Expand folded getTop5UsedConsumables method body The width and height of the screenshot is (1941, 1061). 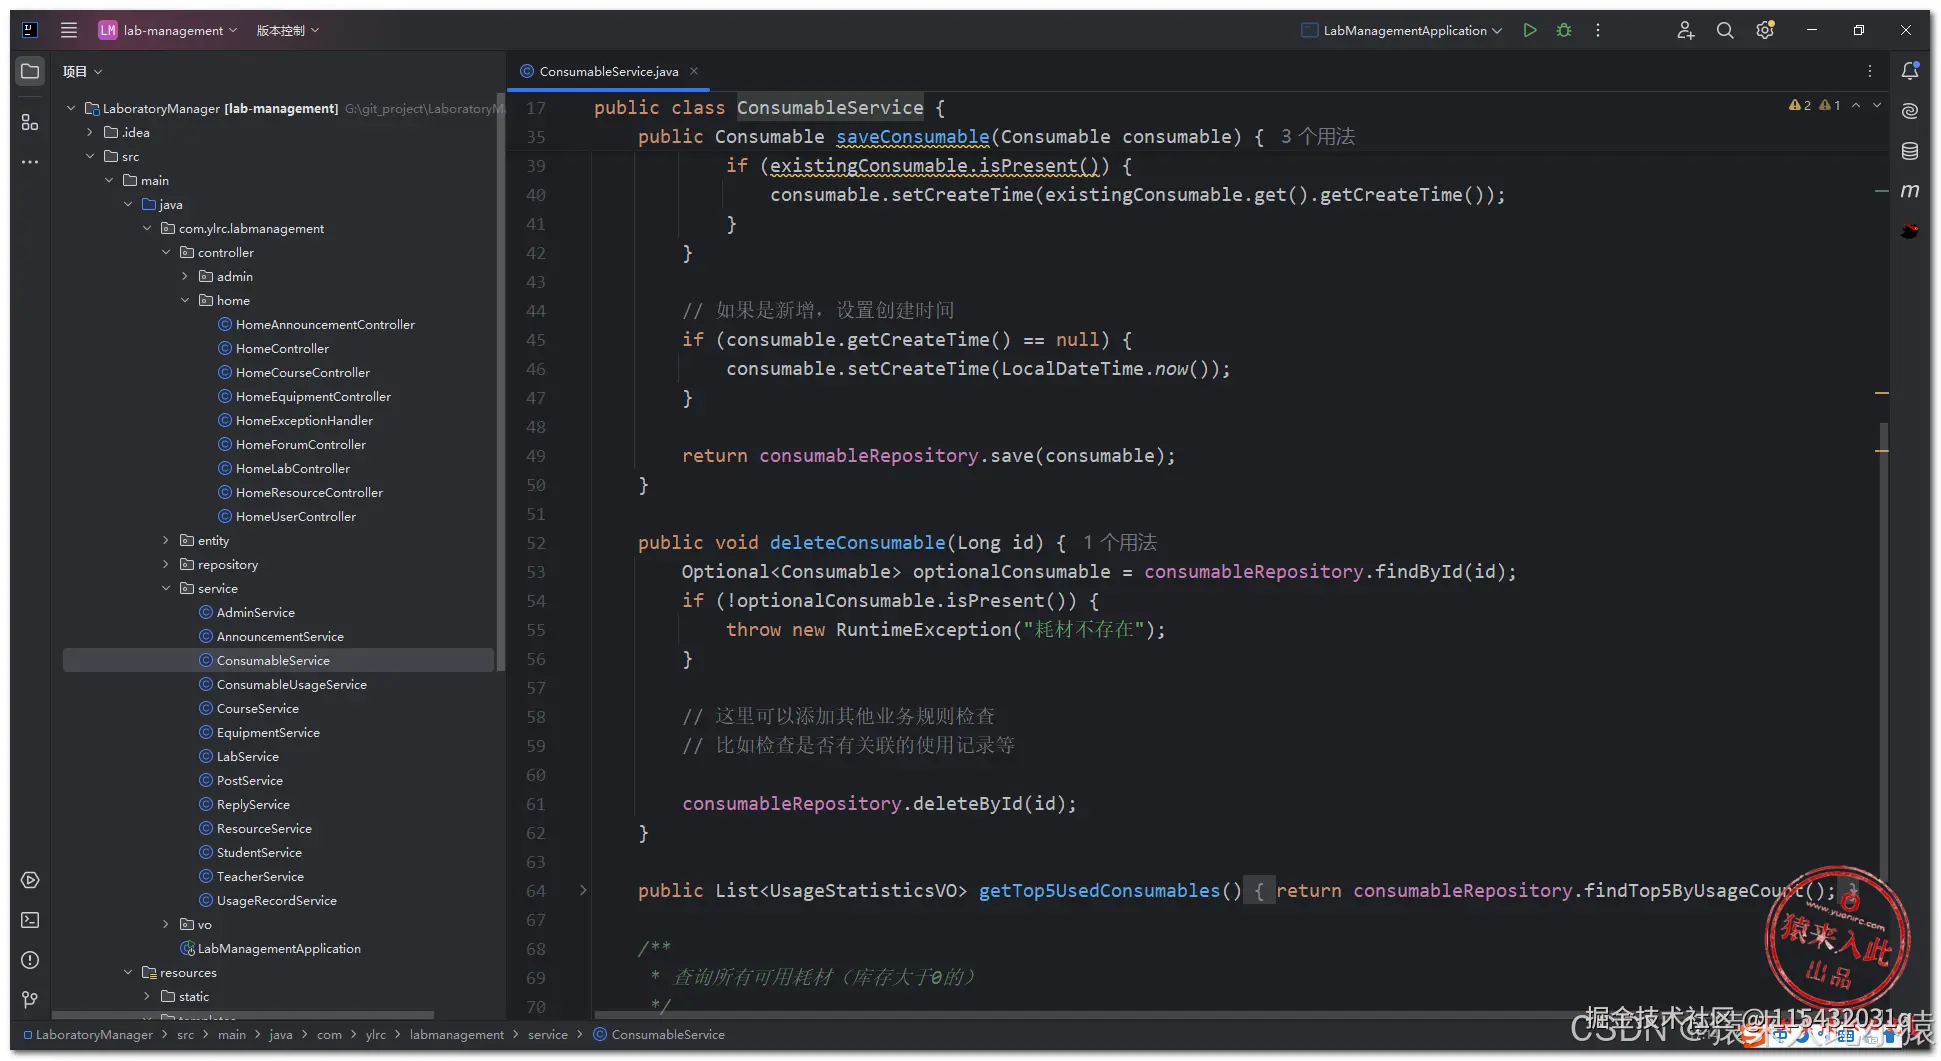pos(583,890)
